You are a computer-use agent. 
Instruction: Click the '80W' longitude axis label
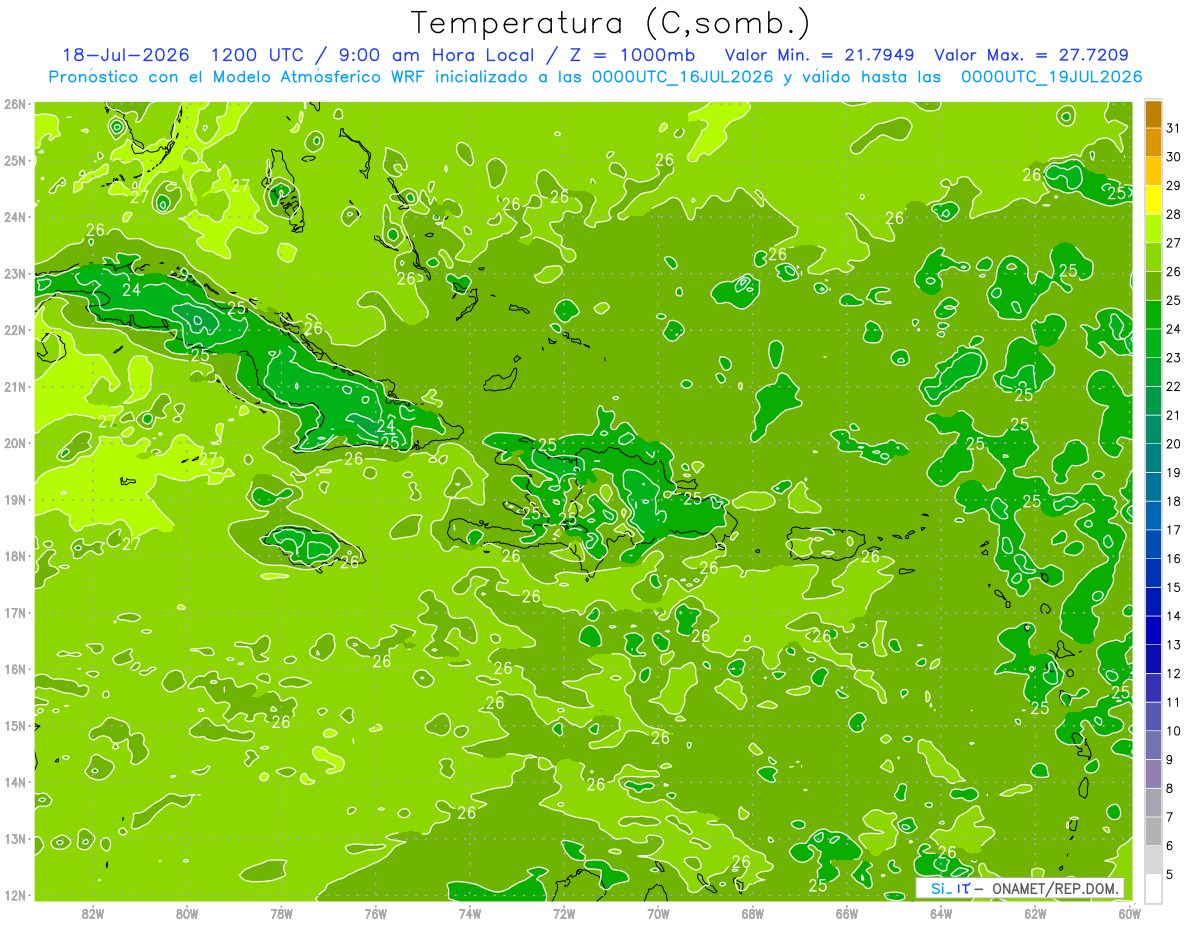[187, 914]
